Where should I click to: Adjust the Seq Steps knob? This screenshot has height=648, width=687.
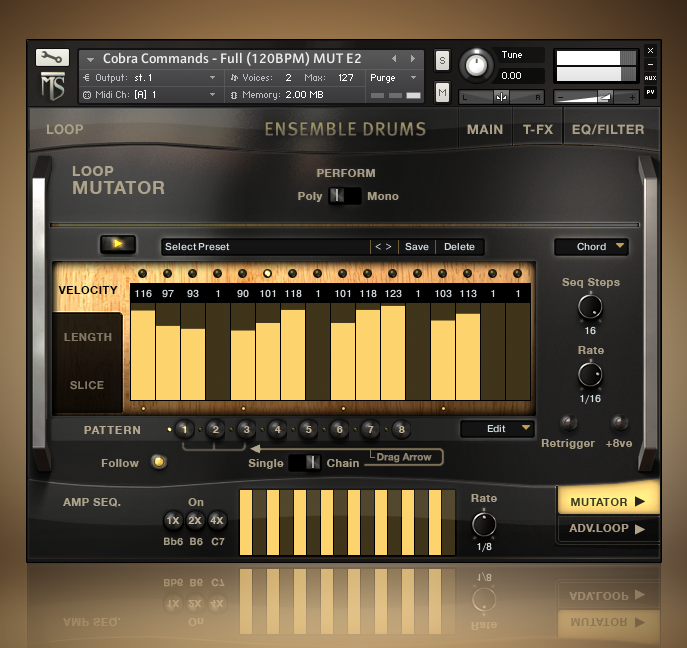[590, 307]
